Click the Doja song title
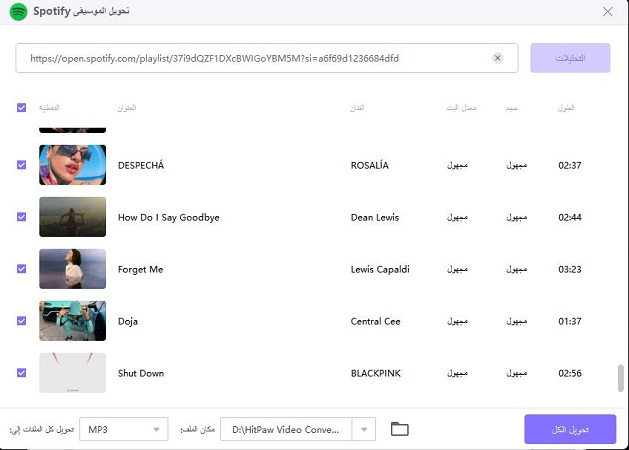629x450 pixels. click(x=128, y=321)
